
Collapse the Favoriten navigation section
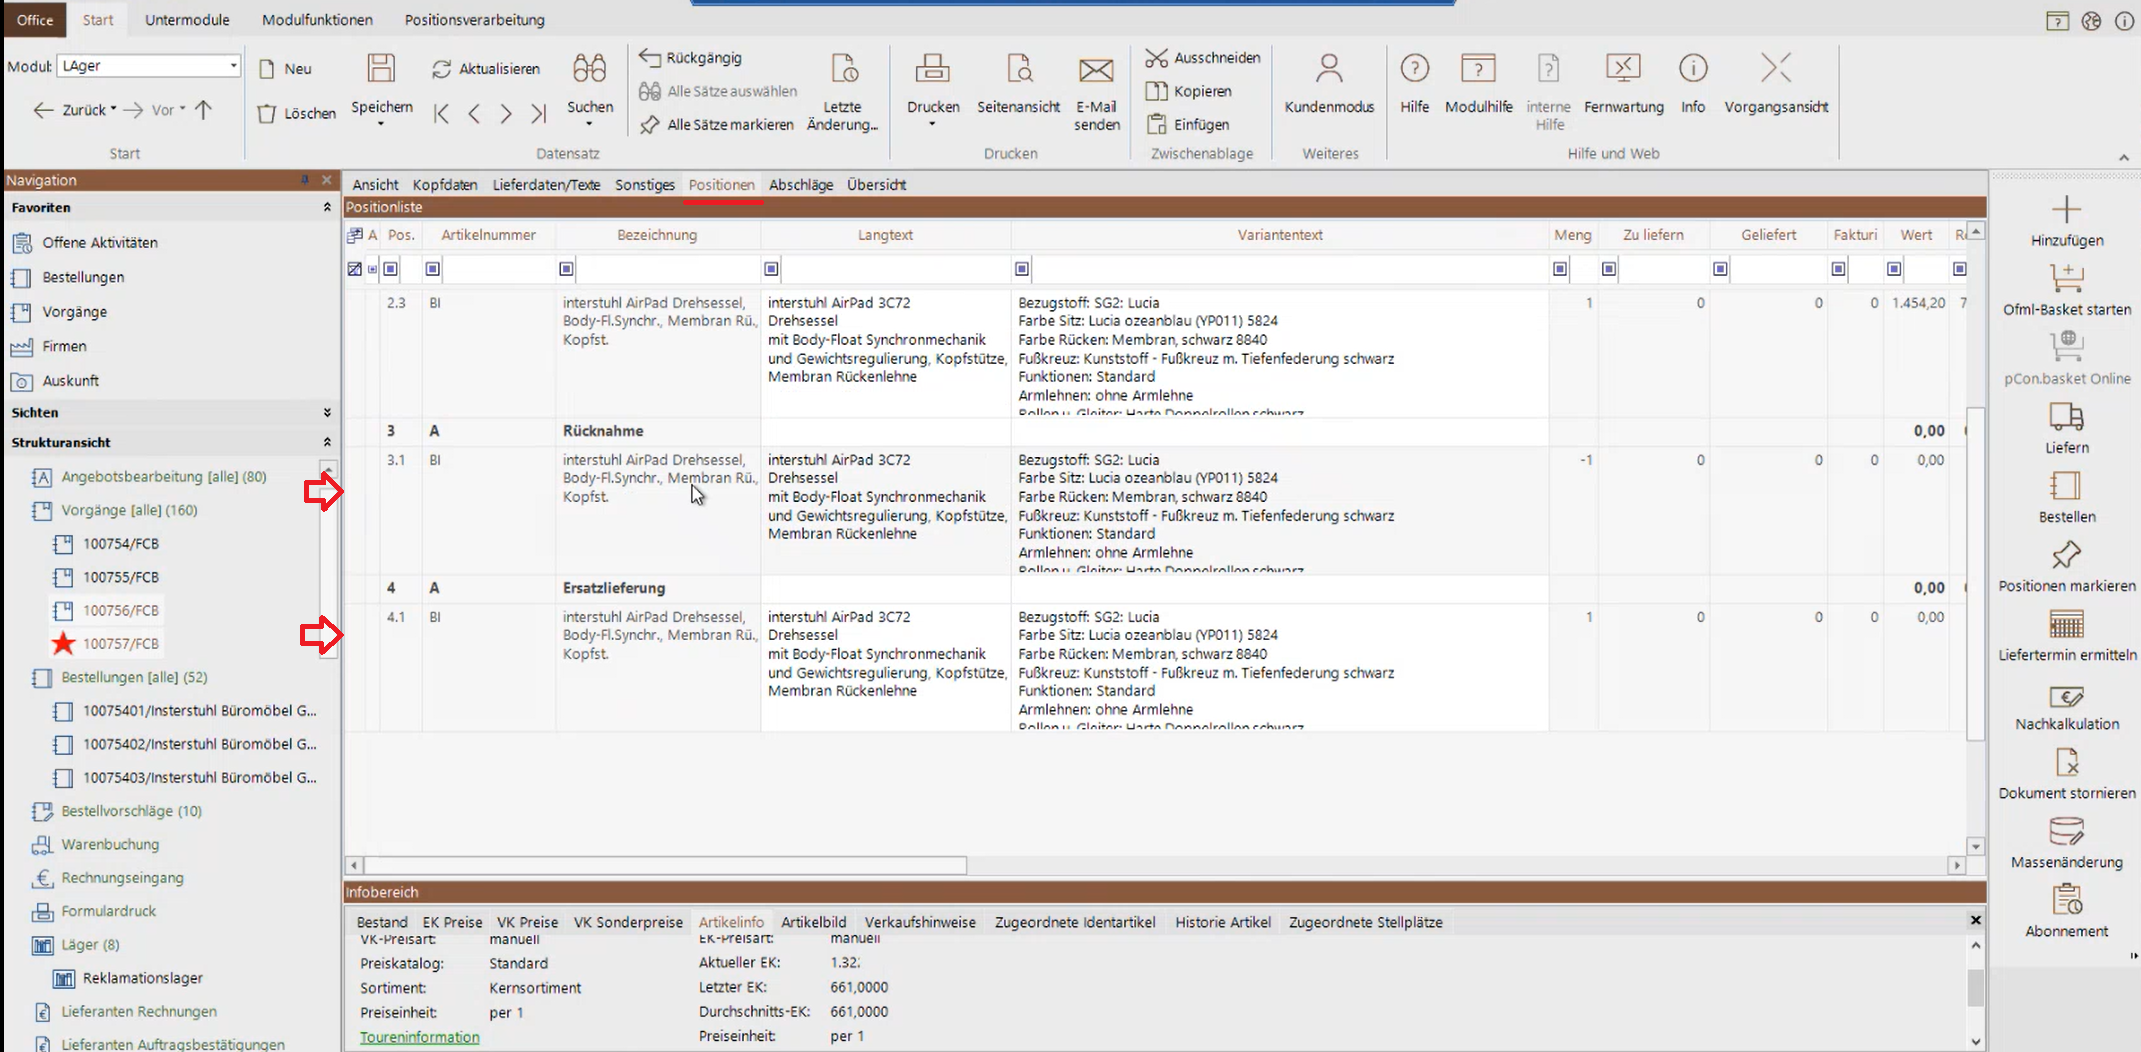[326, 208]
